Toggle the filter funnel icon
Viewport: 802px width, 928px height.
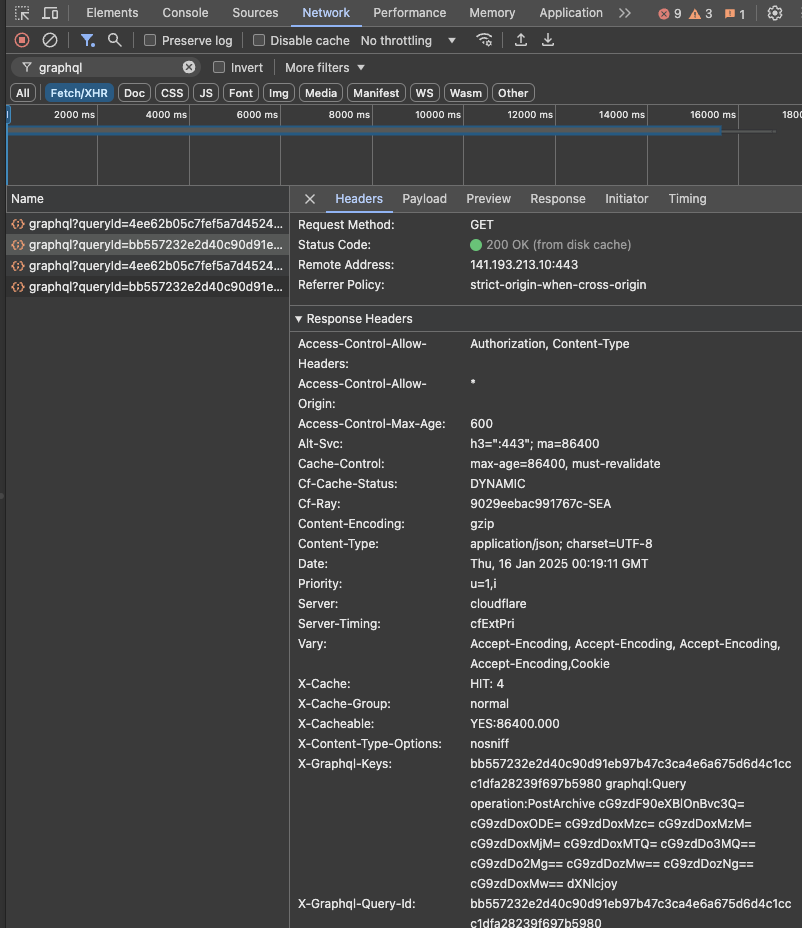tap(87, 40)
